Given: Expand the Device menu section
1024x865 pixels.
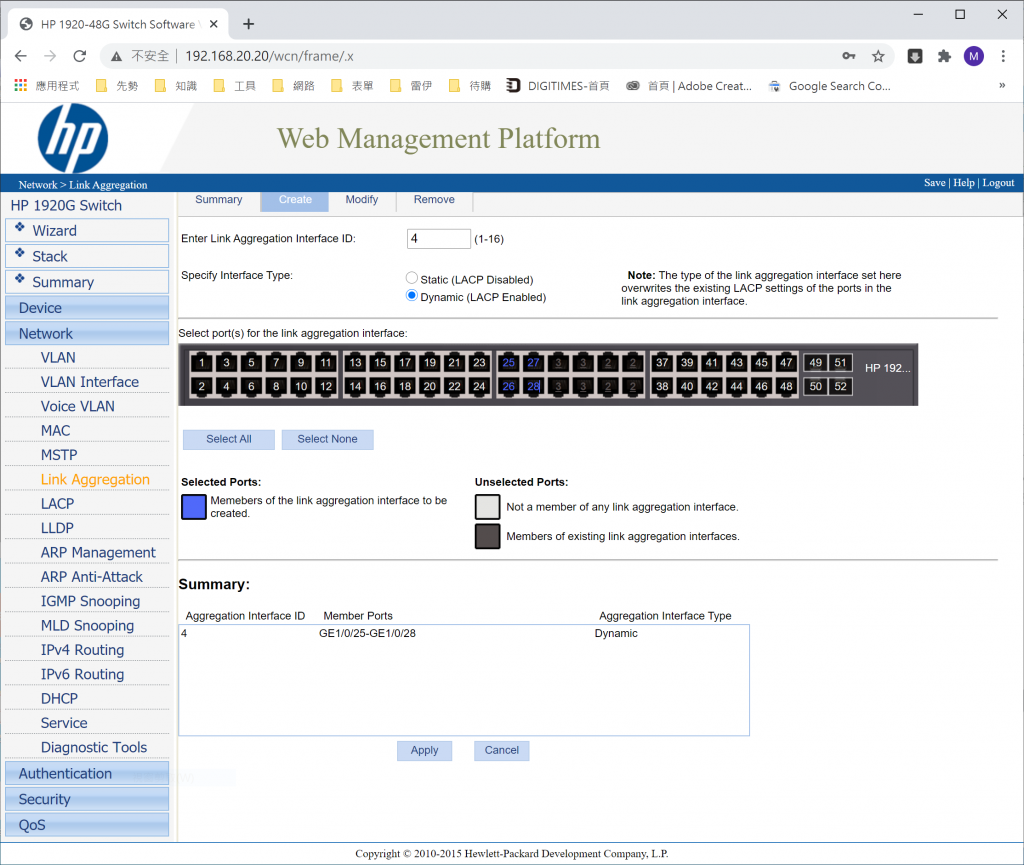Looking at the screenshot, I should tap(87, 307).
